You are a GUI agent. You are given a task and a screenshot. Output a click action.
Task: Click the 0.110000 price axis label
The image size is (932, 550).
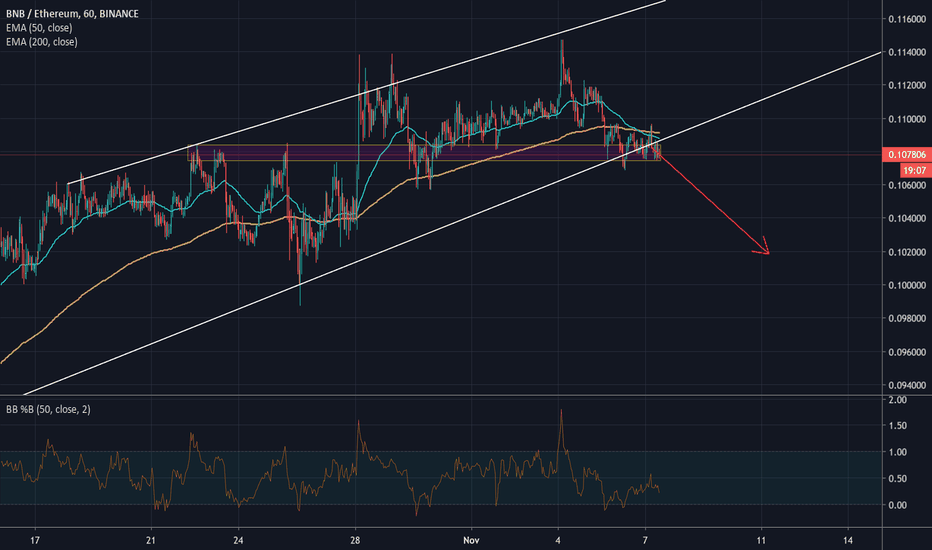(907, 119)
